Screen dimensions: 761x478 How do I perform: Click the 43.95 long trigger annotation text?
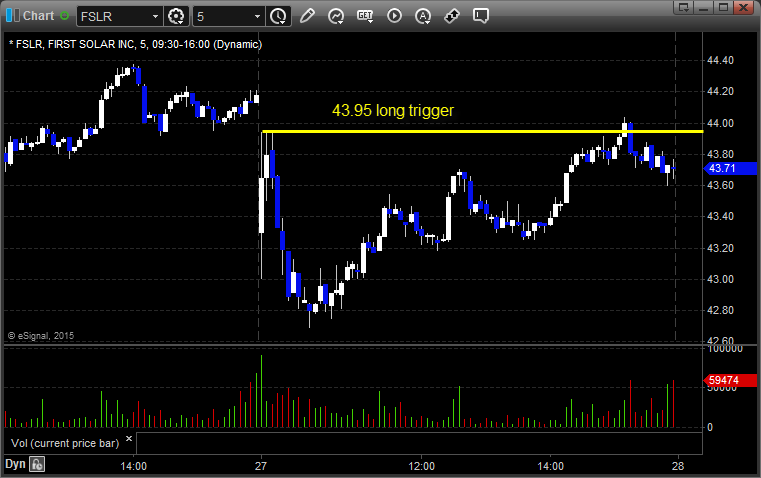(393, 111)
